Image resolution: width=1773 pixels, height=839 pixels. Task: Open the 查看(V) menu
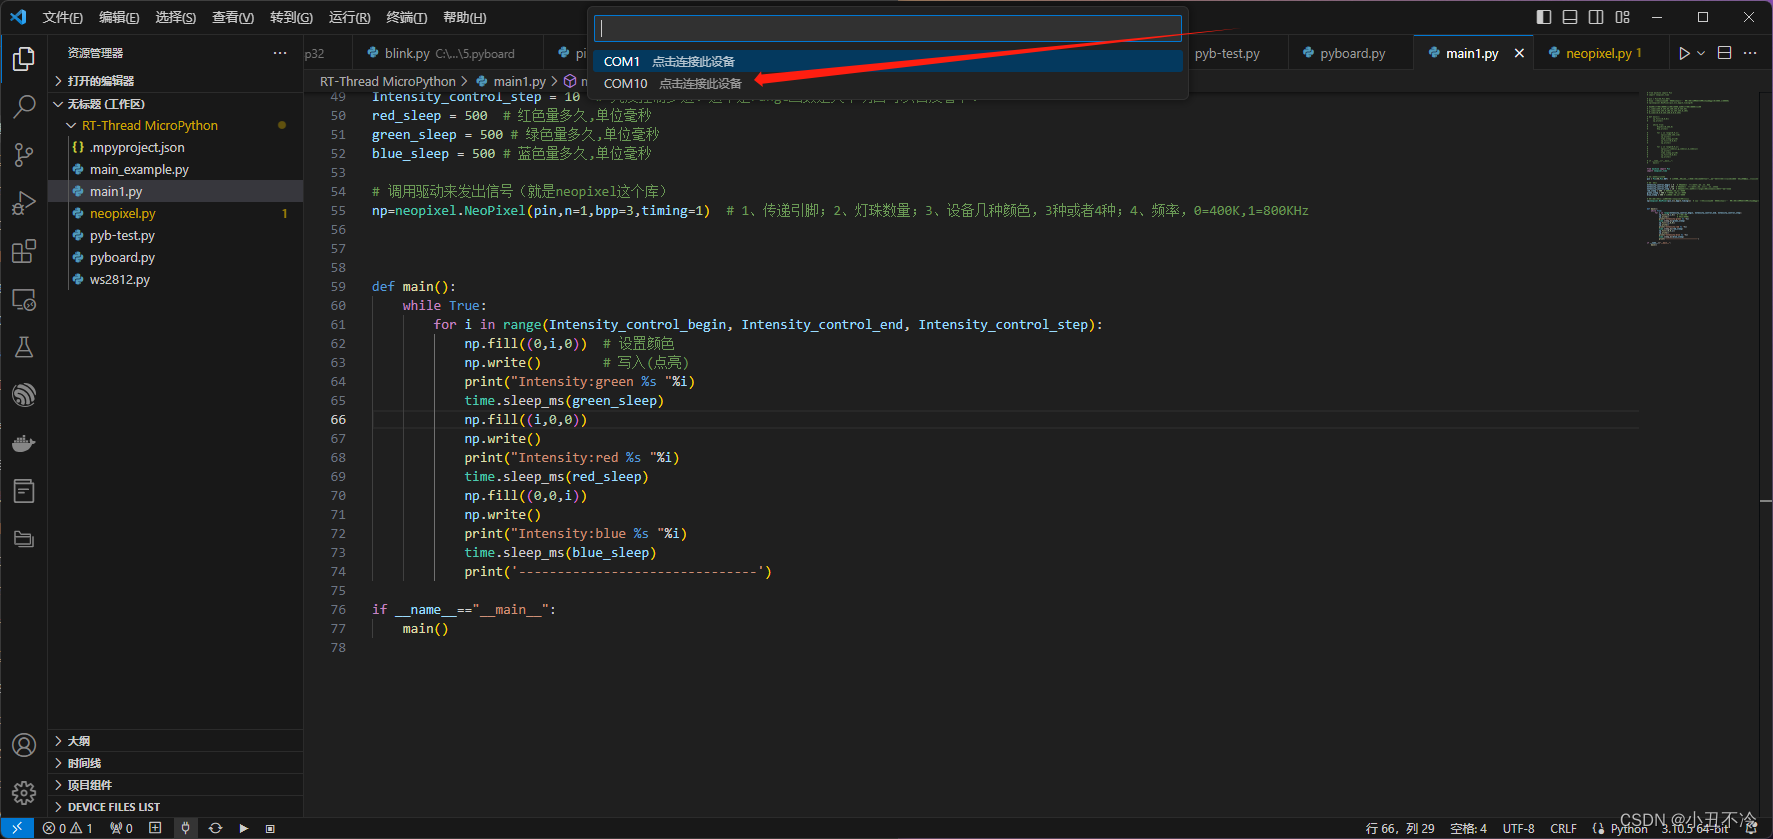pos(233,18)
